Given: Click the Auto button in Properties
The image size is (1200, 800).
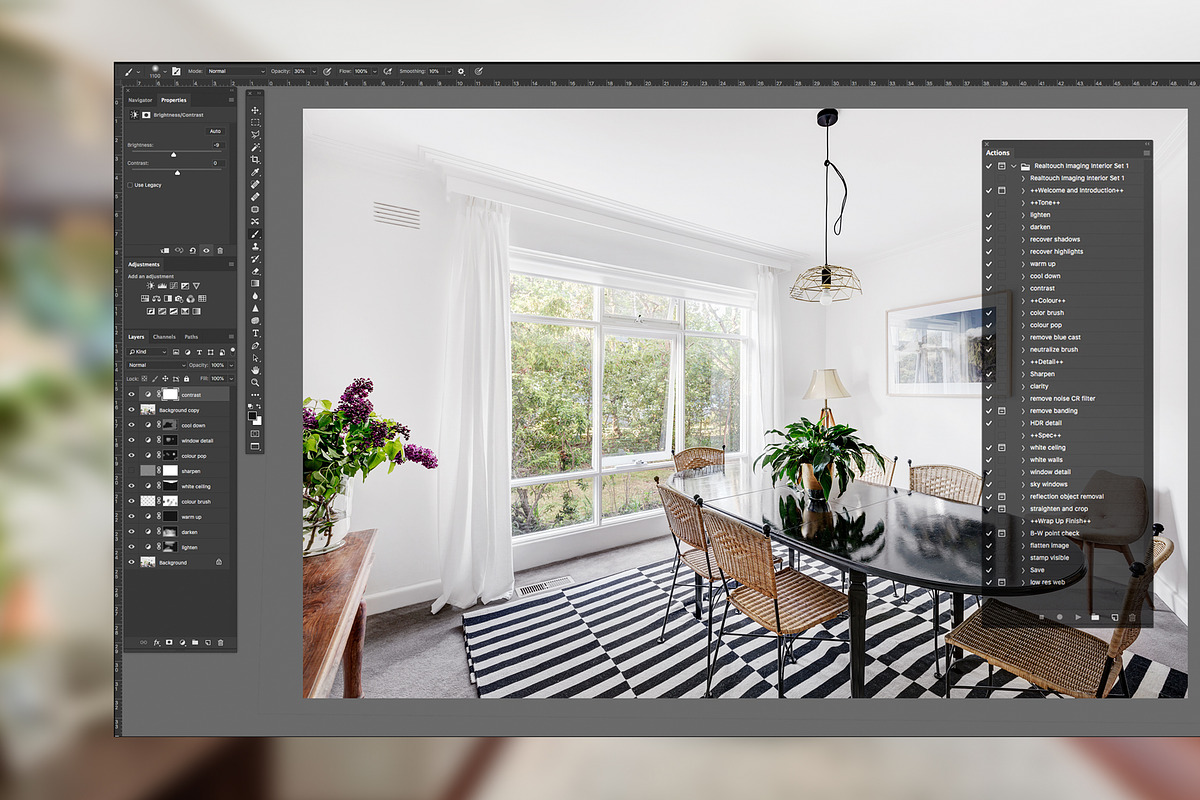Looking at the screenshot, I should point(215,131).
